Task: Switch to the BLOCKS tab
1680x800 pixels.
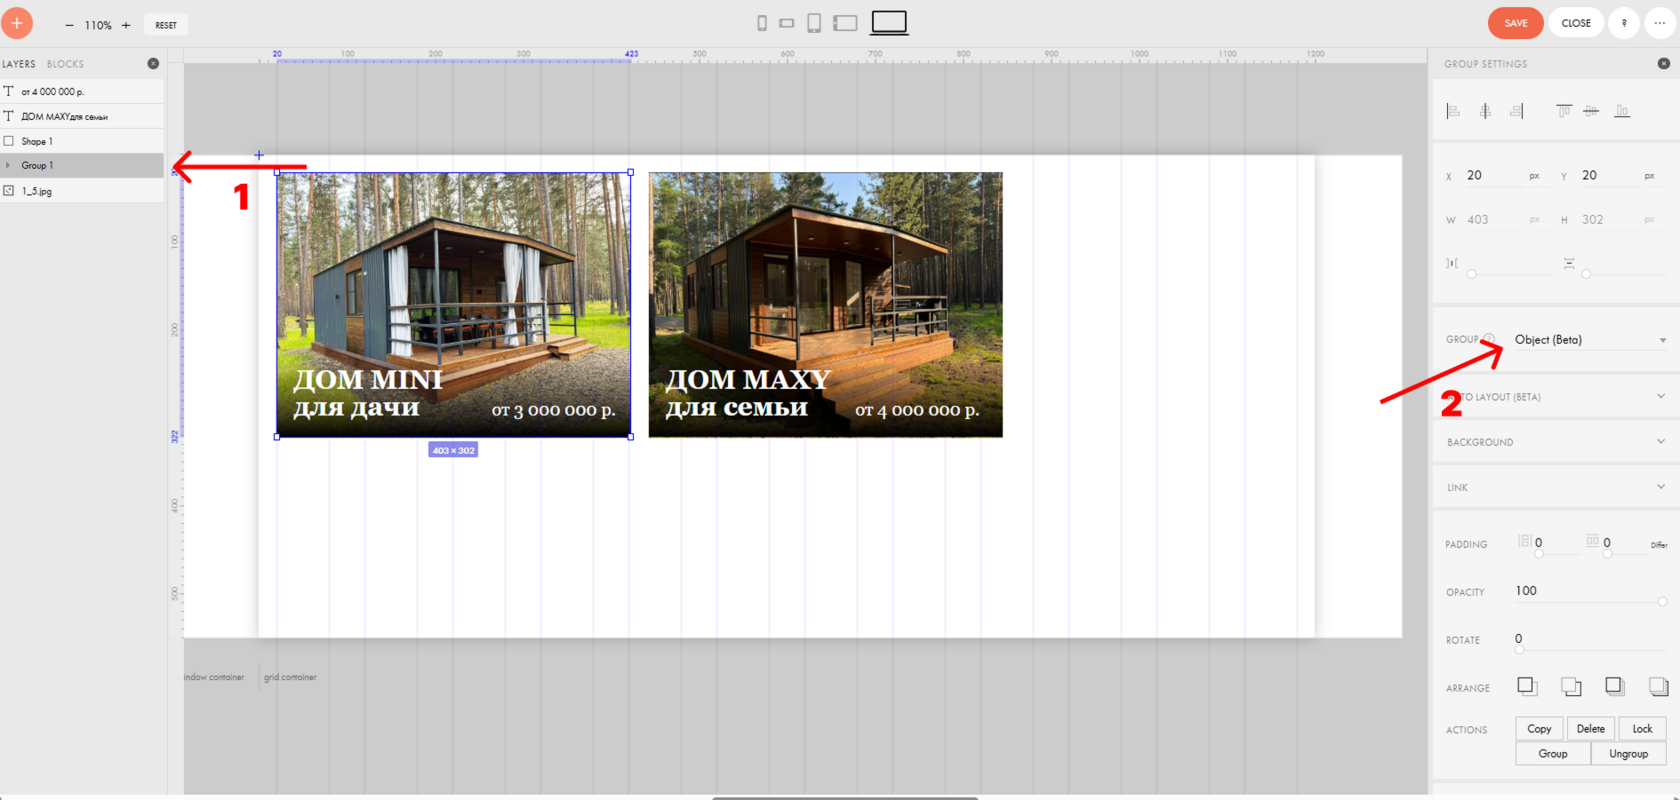Action: tap(66, 64)
